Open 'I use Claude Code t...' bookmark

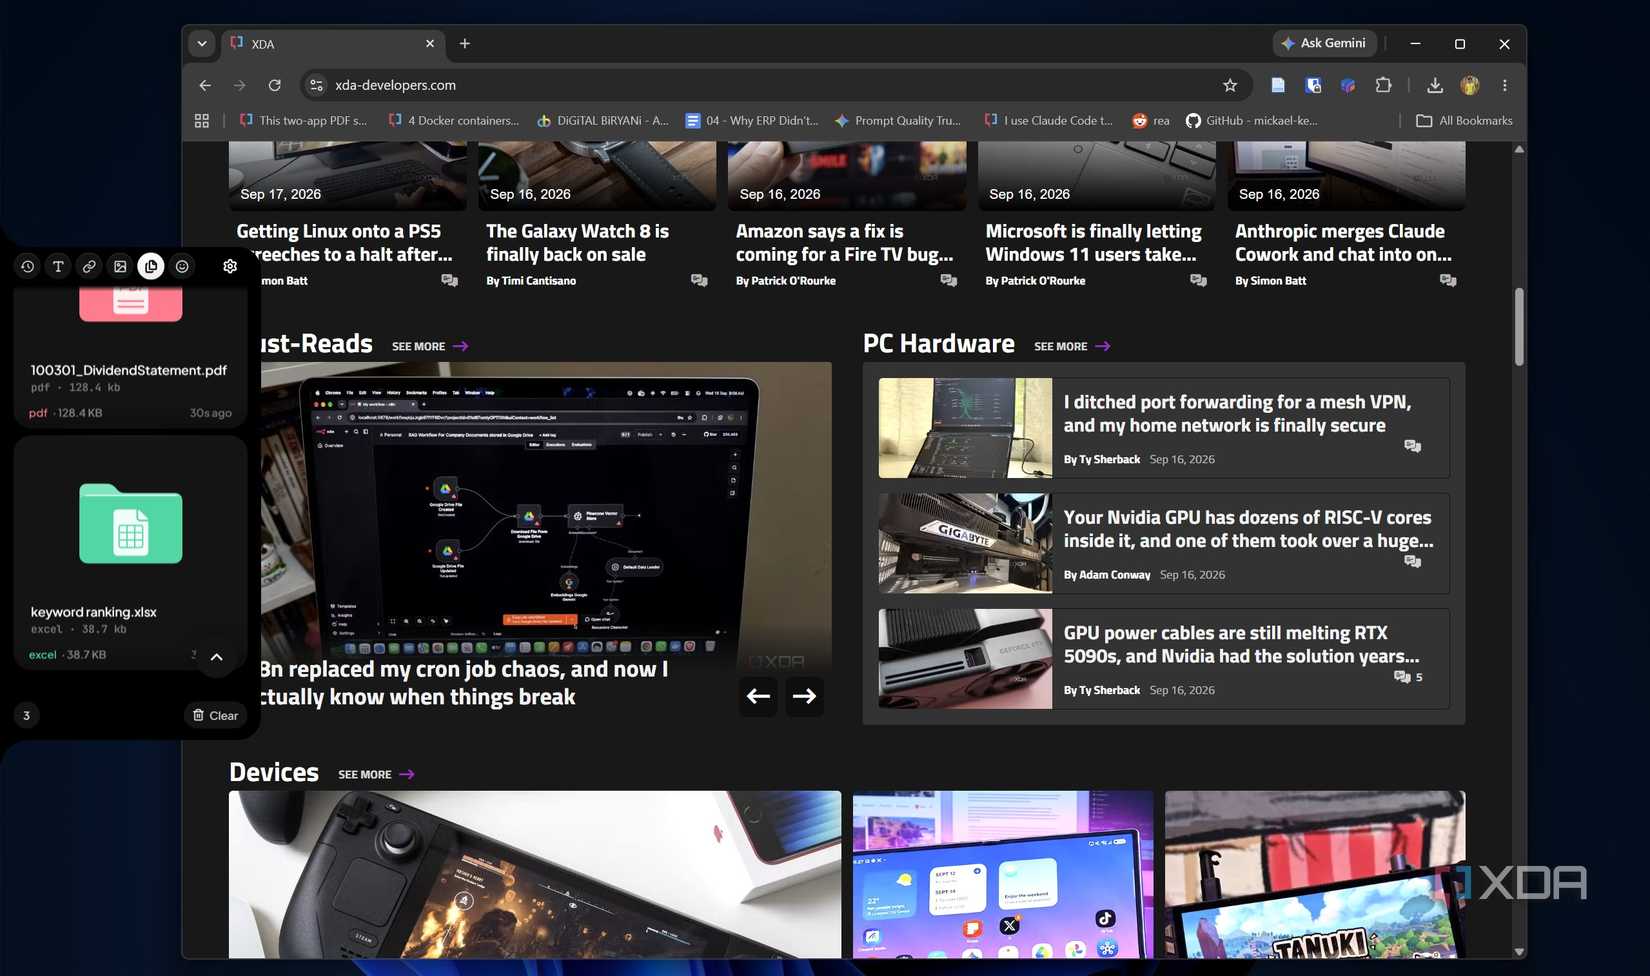point(1048,120)
